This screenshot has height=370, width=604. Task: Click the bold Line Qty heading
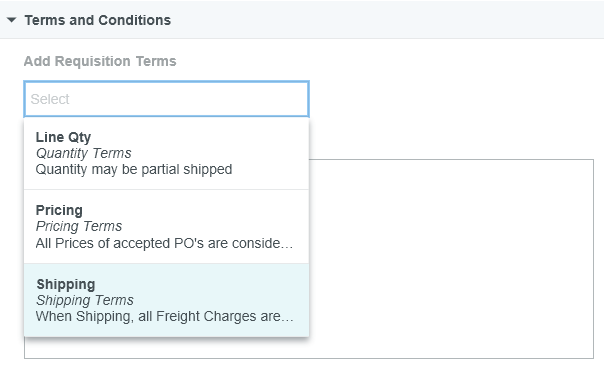coord(63,137)
